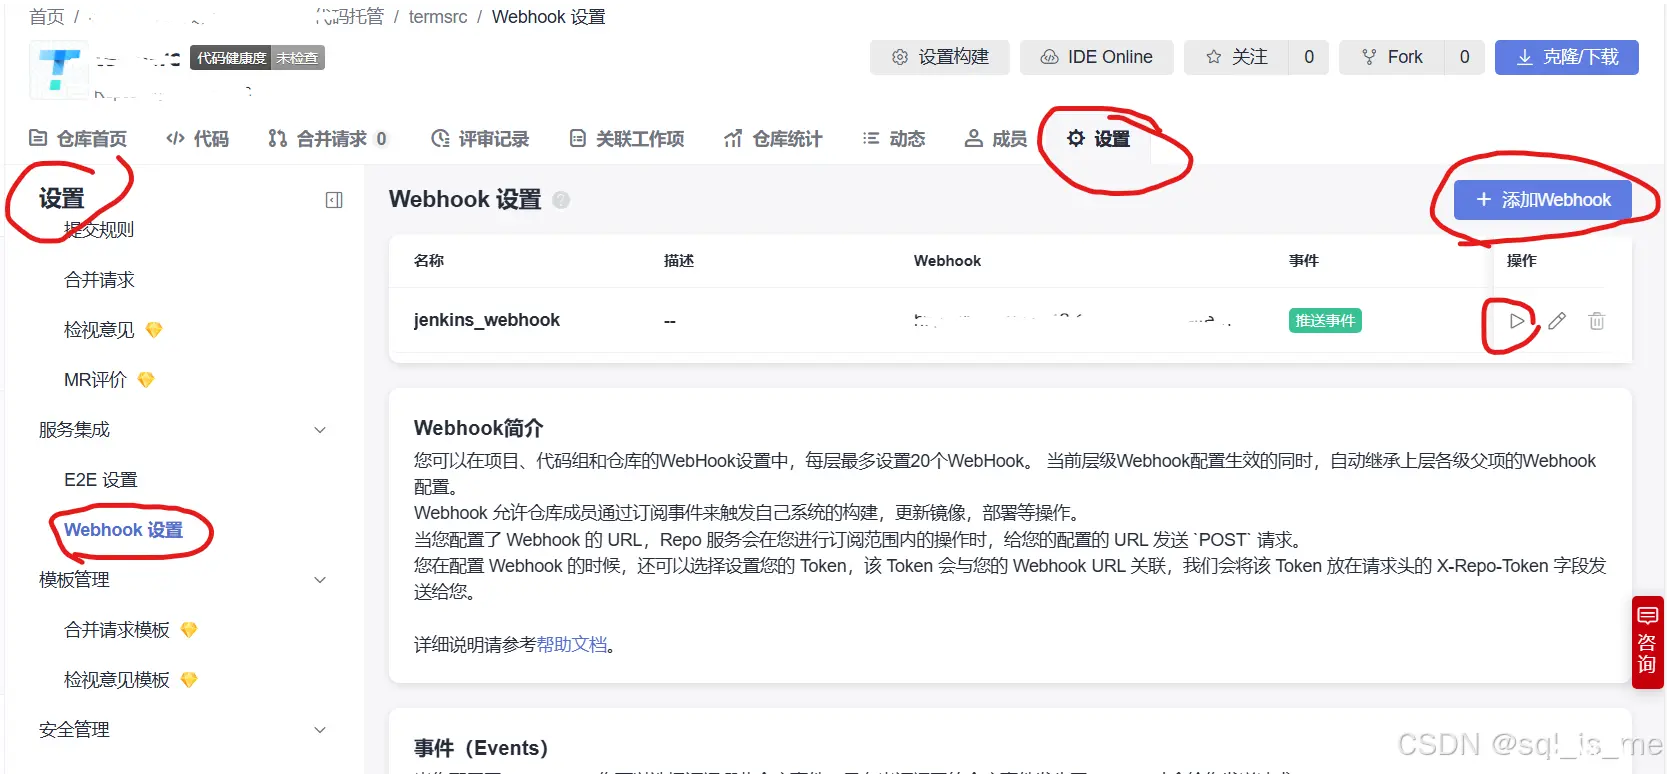Click the 模板管理 section label
The width and height of the screenshot is (1667, 774).
pyautogui.click(x=74, y=579)
